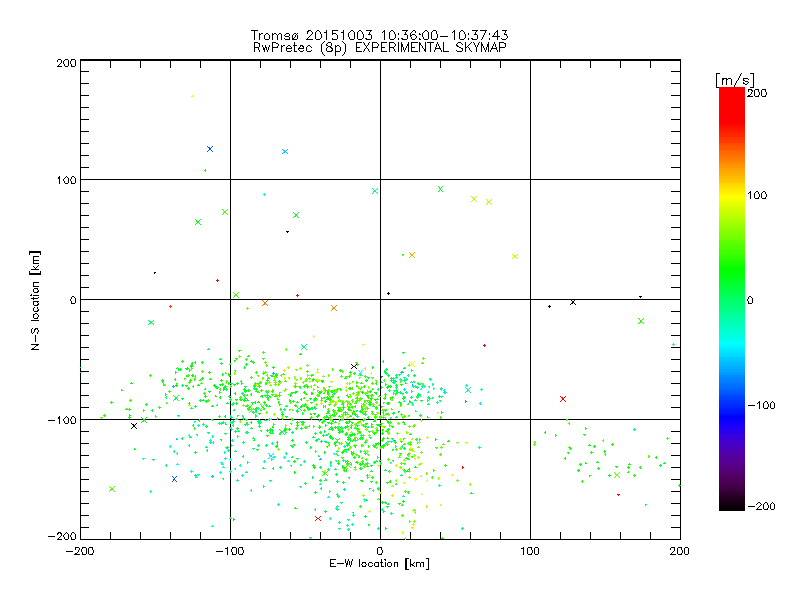Click the "N-S location [km]" axis label
This screenshot has width=800, height=600.
click(x=35, y=300)
